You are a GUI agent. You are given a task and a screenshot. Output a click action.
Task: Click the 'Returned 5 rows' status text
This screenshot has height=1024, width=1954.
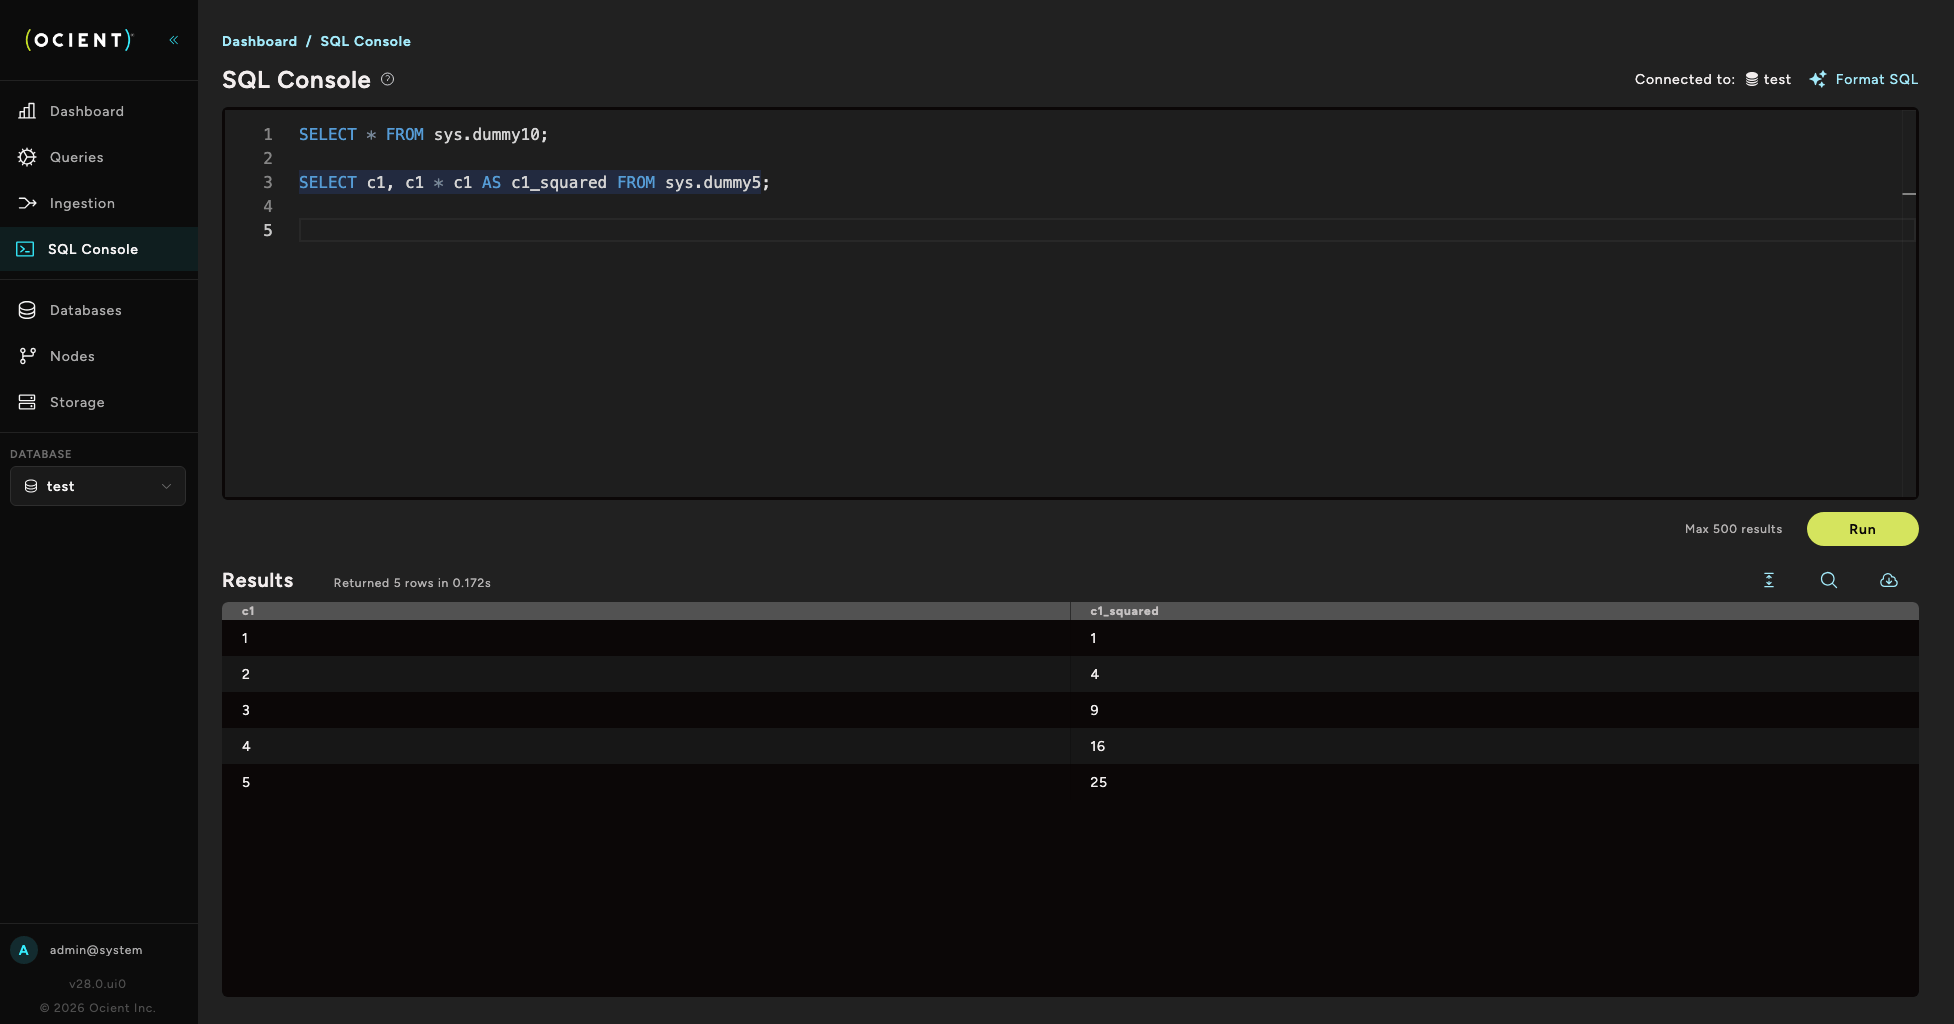pyautogui.click(x=412, y=583)
